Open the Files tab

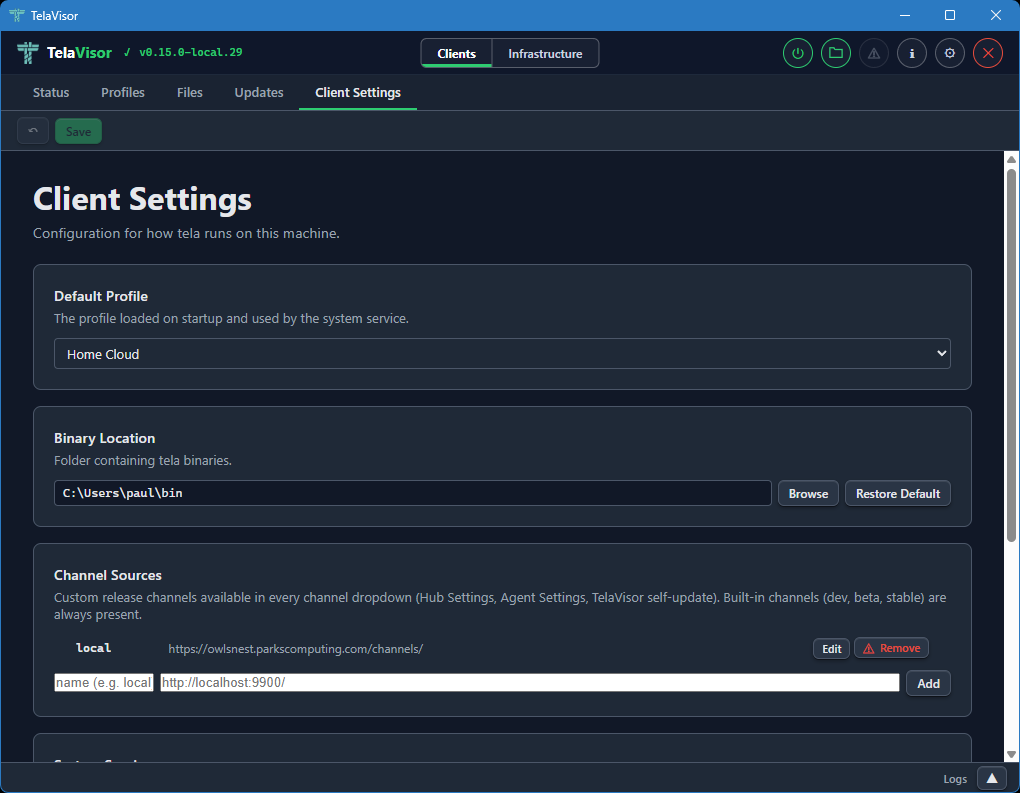pyautogui.click(x=189, y=92)
